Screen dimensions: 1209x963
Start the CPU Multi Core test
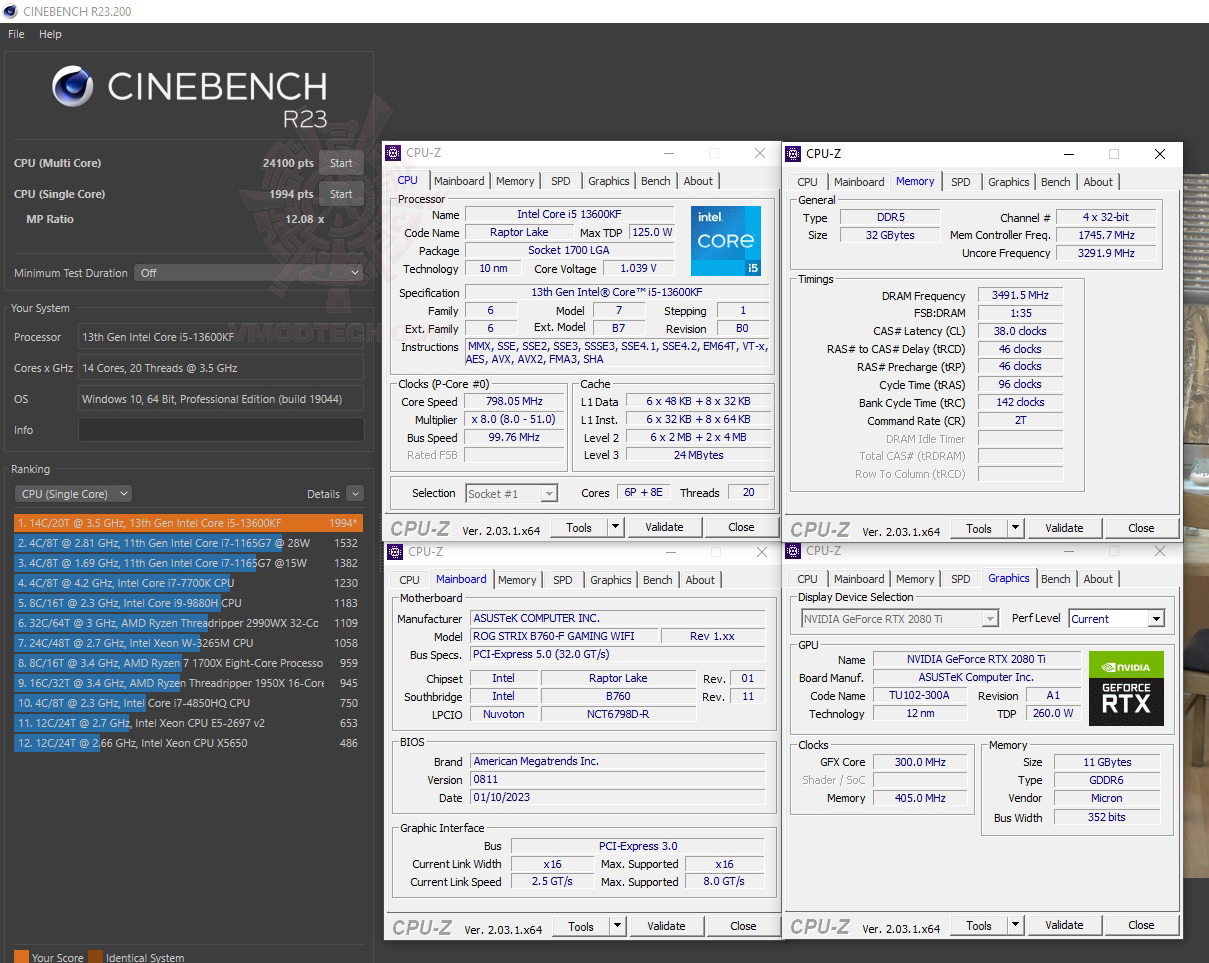tap(341, 163)
